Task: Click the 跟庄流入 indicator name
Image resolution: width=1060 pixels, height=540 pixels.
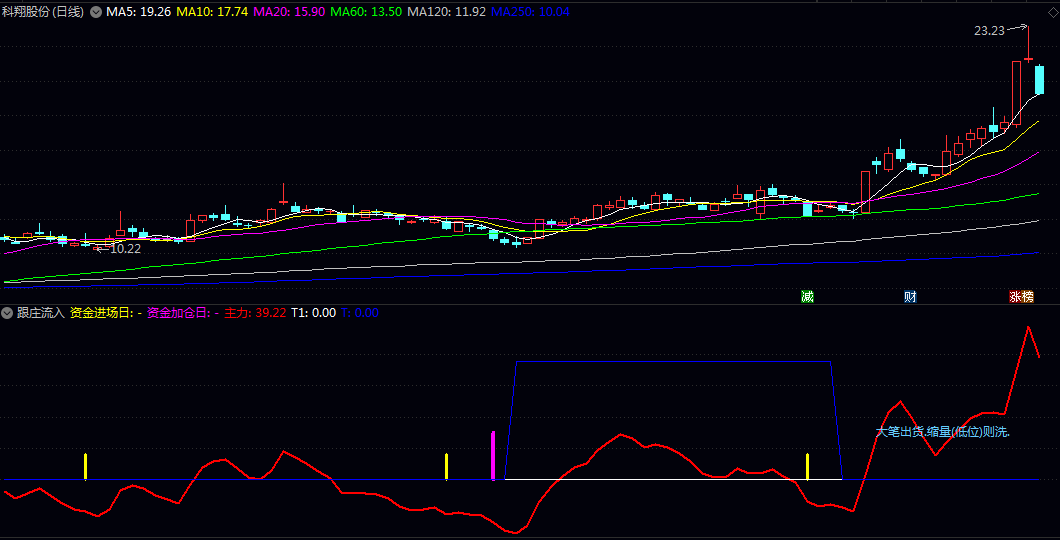Action: point(41,313)
